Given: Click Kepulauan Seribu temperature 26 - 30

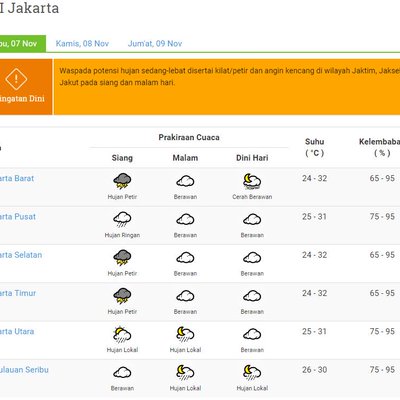Looking at the screenshot, I should pyautogui.click(x=315, y=370).
